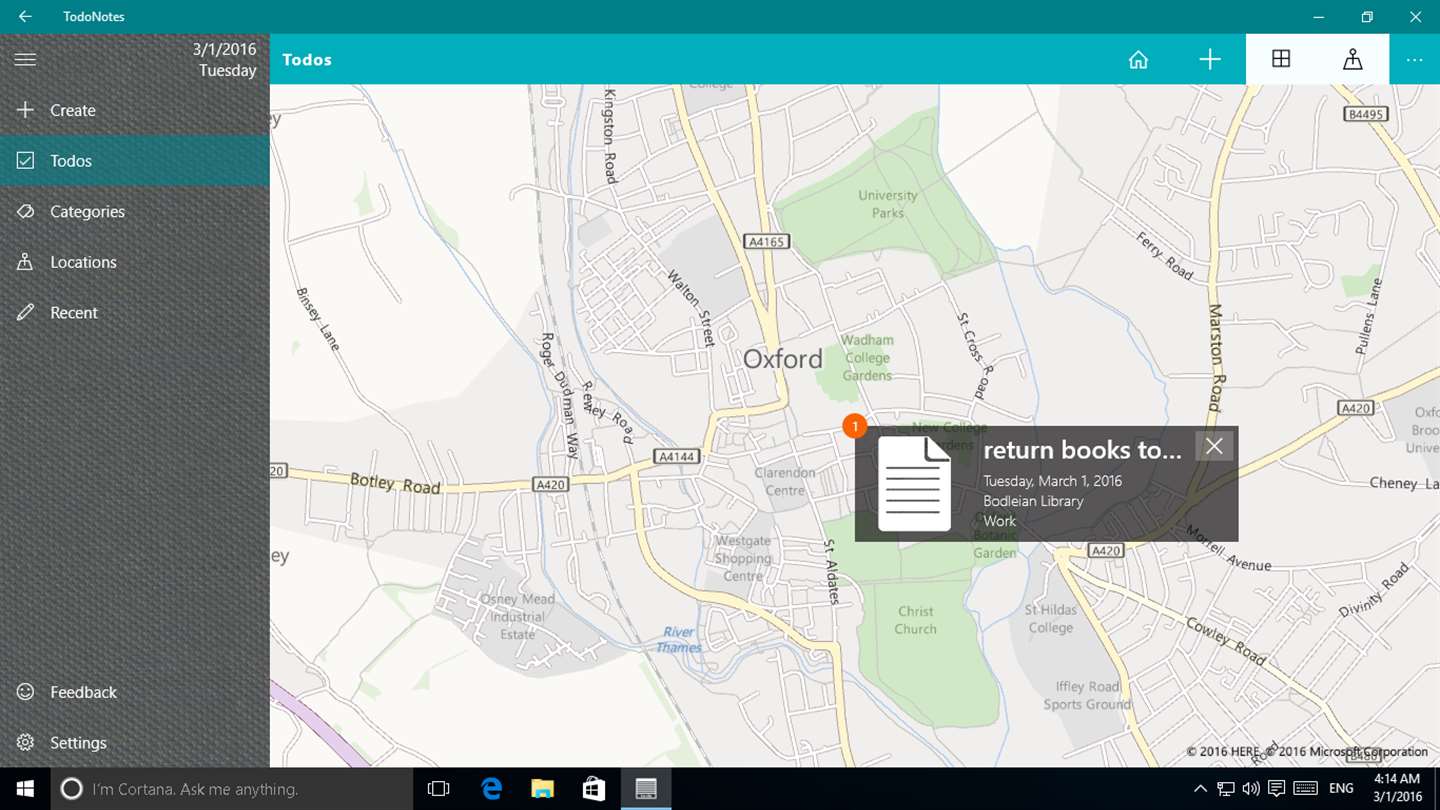The width and height of the screenshot is (1440, 810).
Task: Open Recent in the sidebar
Action: [x=135, y=313]
